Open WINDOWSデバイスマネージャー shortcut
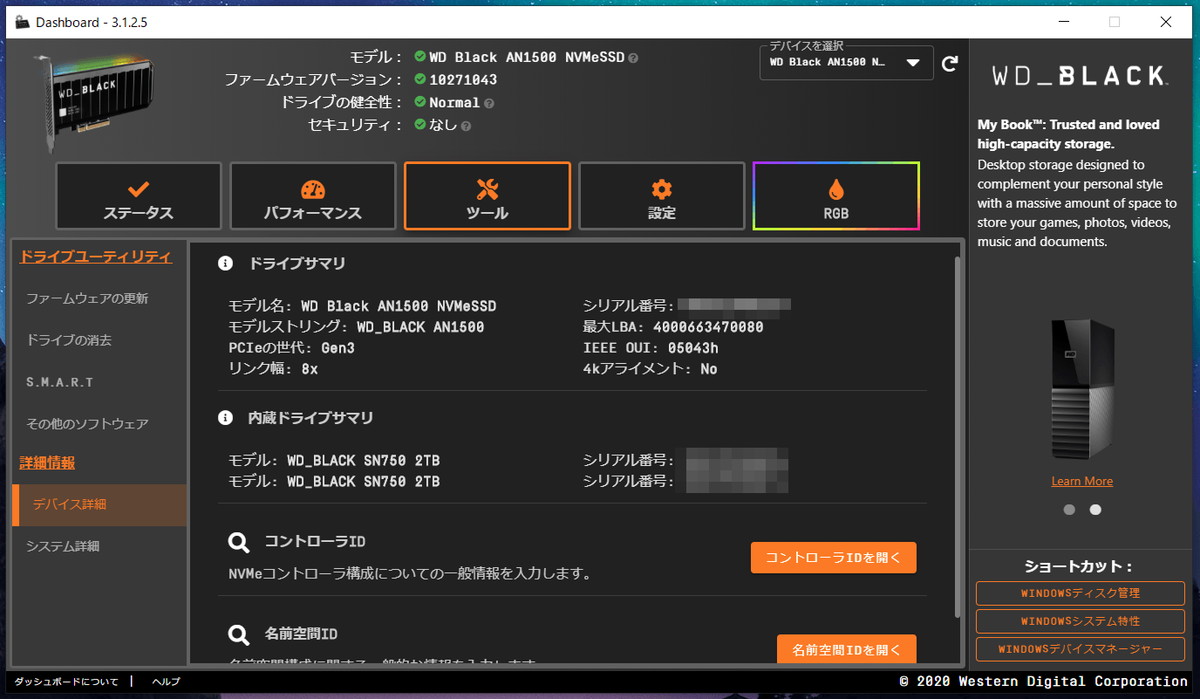Screen dimensions: 1200x699 coord(1080,649)
